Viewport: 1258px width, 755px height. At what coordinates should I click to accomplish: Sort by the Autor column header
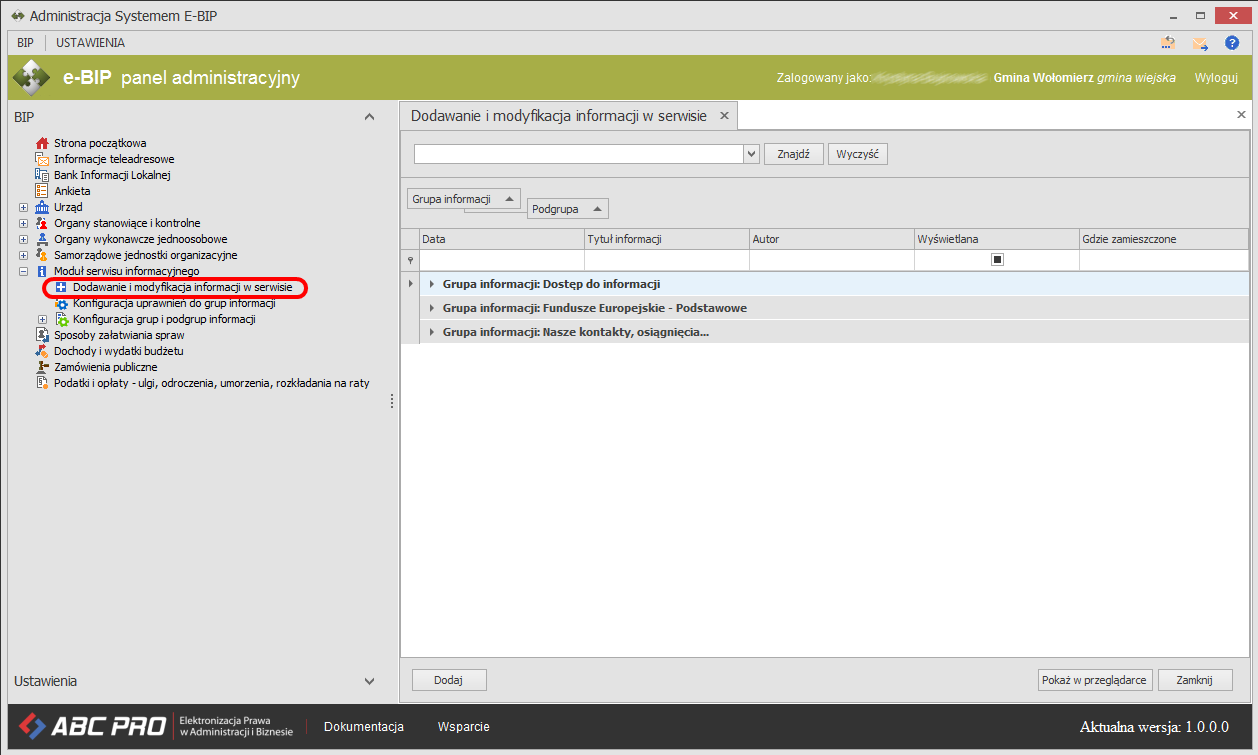point(832,239)
